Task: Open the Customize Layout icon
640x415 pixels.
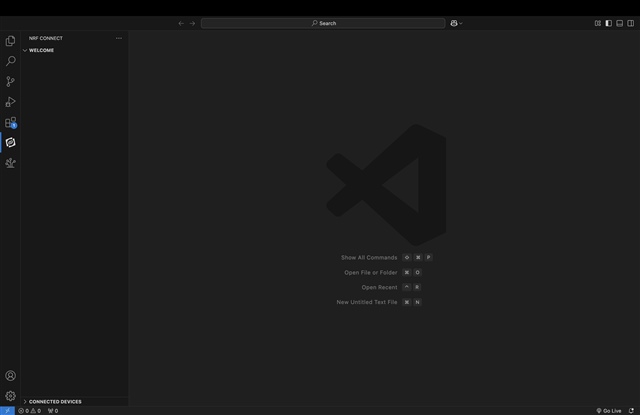Action: pyautogui.click(x=598, y=23)
